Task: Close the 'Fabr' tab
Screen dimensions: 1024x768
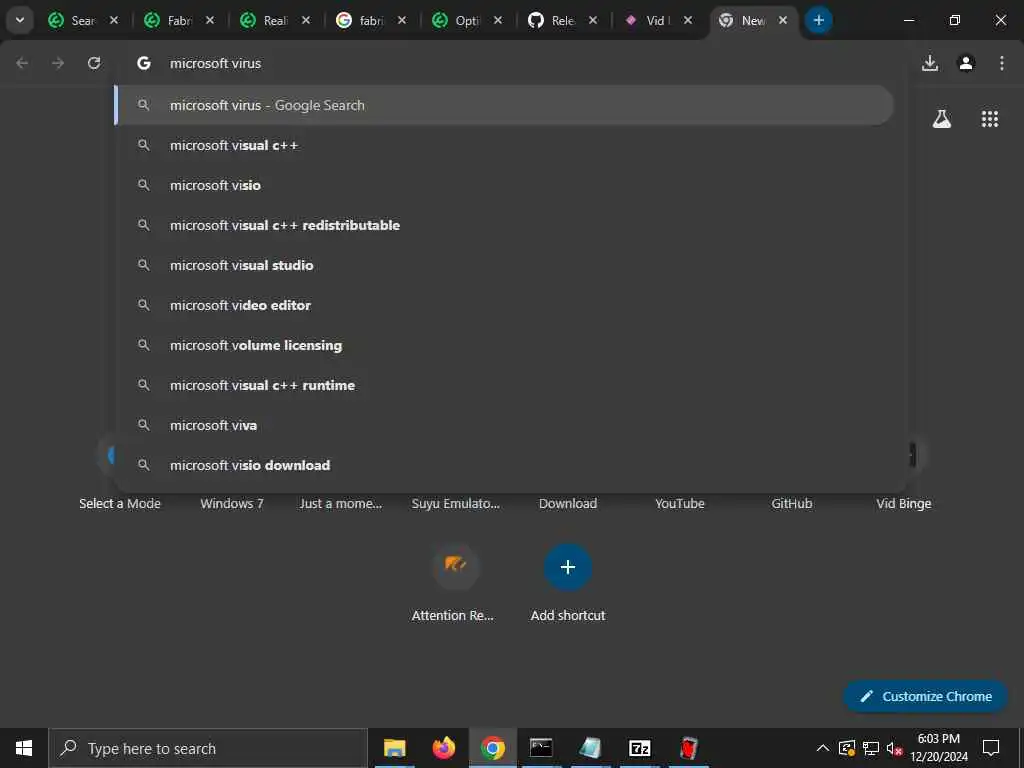Action: 210,20
